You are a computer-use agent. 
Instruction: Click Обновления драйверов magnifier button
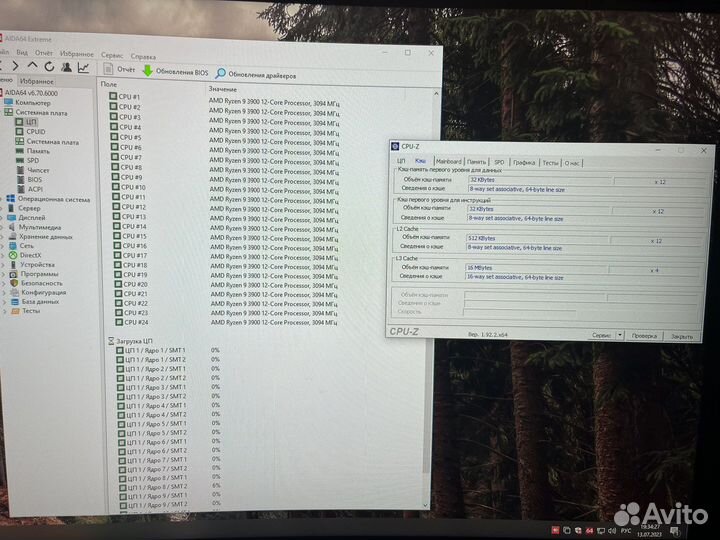tap(256, 74)
